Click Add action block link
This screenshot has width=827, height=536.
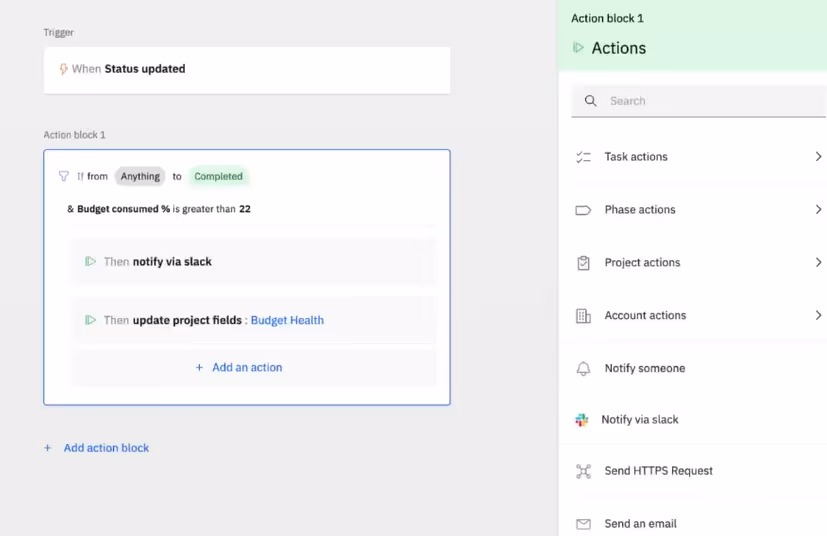click(106, 448)
